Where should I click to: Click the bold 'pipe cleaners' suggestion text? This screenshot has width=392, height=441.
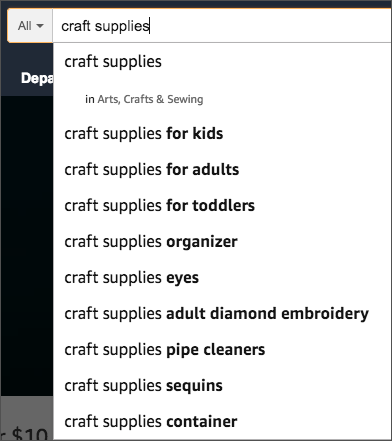coord(215,350)
